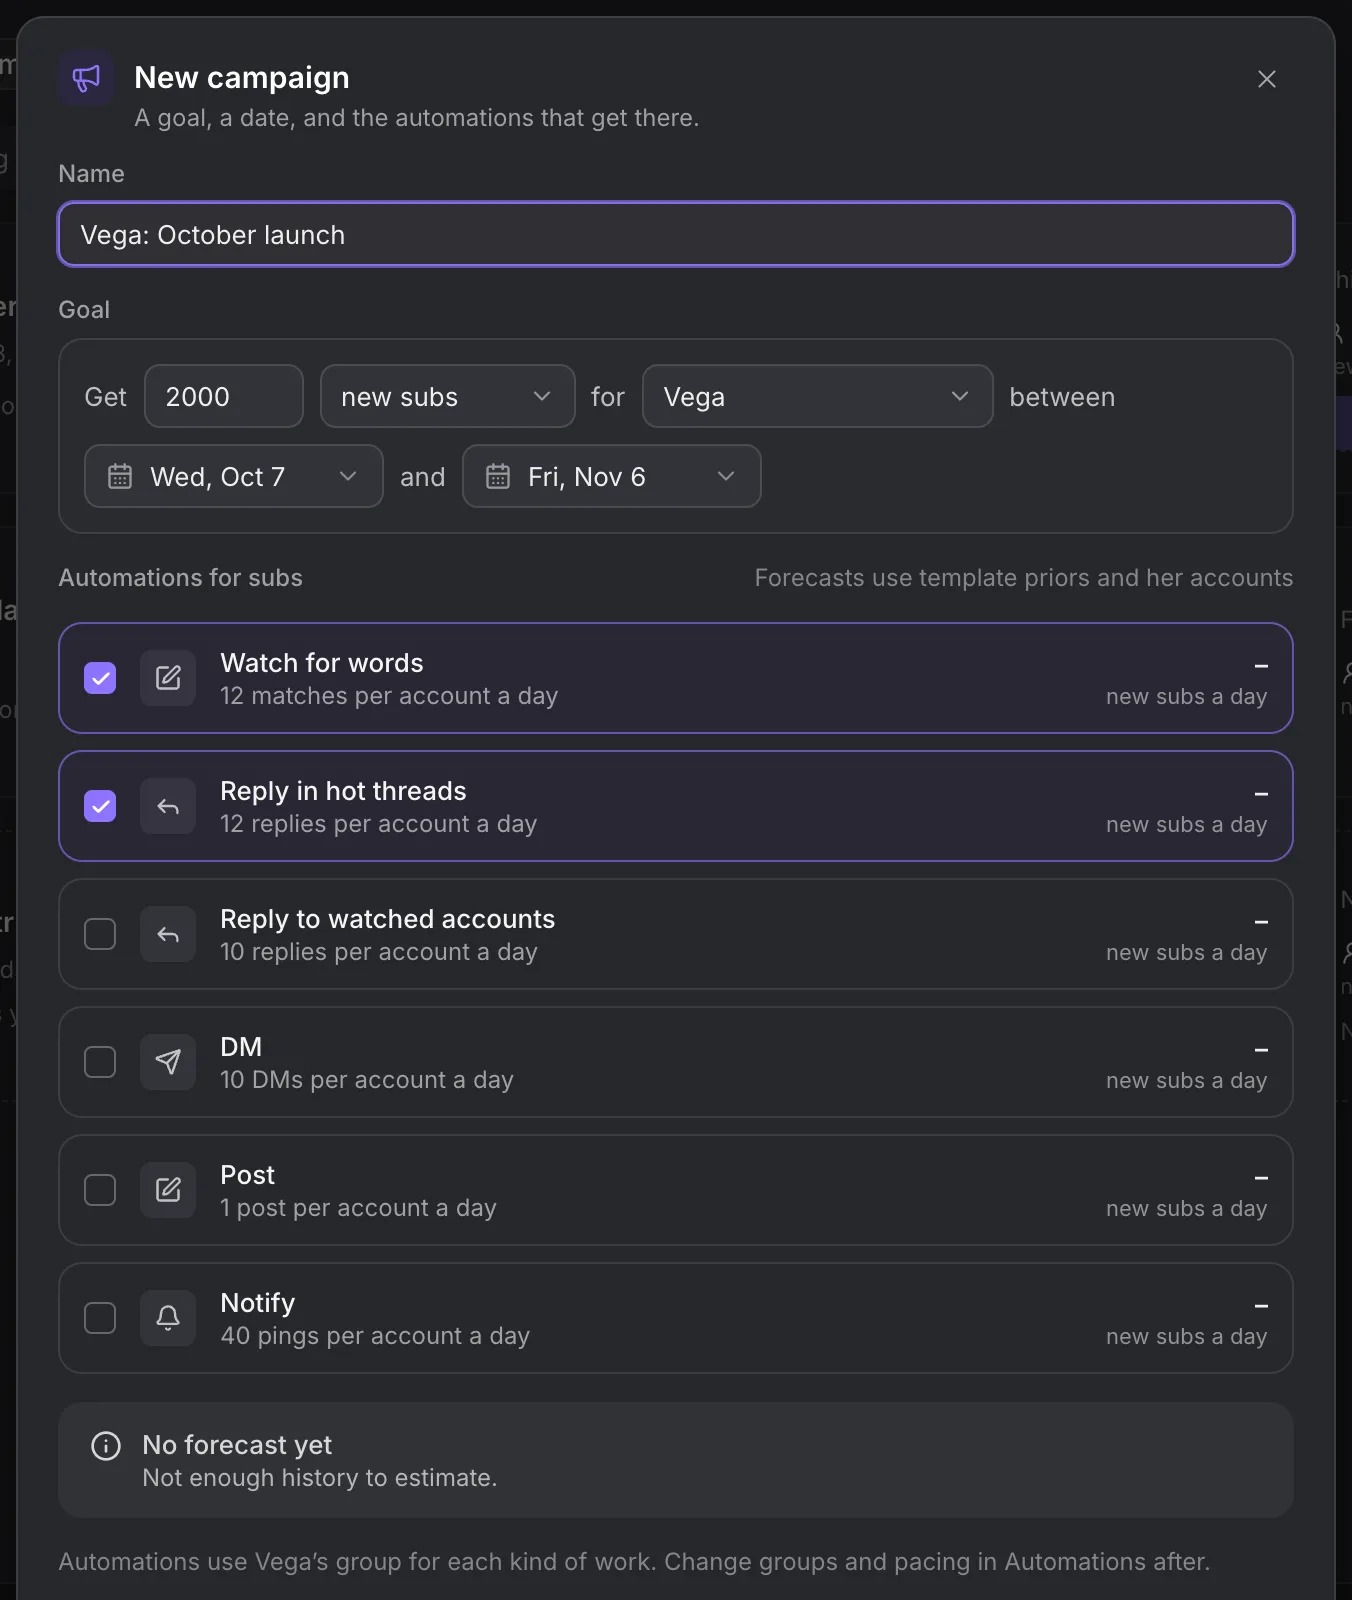Check the Reply to watched accounts automation
Image resolution: width=1352 pixels, height=1600 pixels.
[x=100, y=934]
